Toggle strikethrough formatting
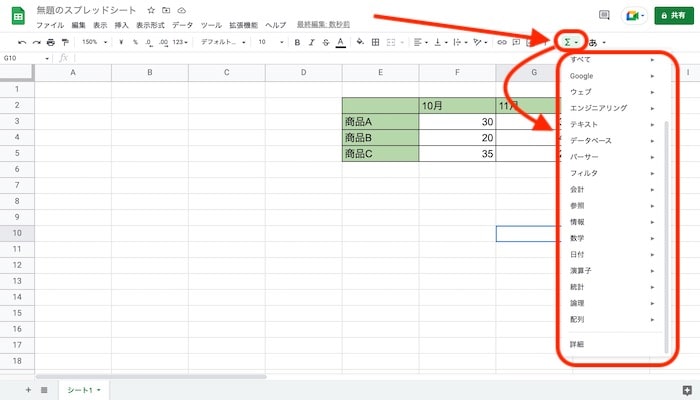 pos(325,43)
